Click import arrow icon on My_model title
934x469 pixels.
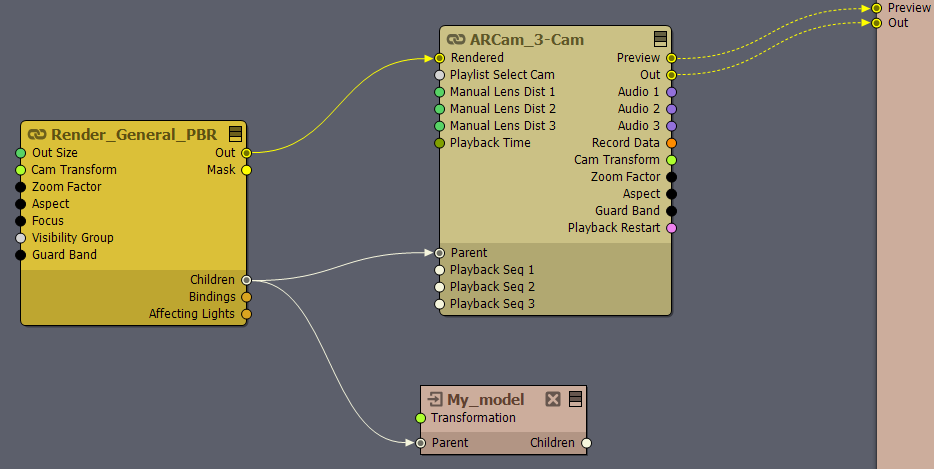(x=435, y=399)
